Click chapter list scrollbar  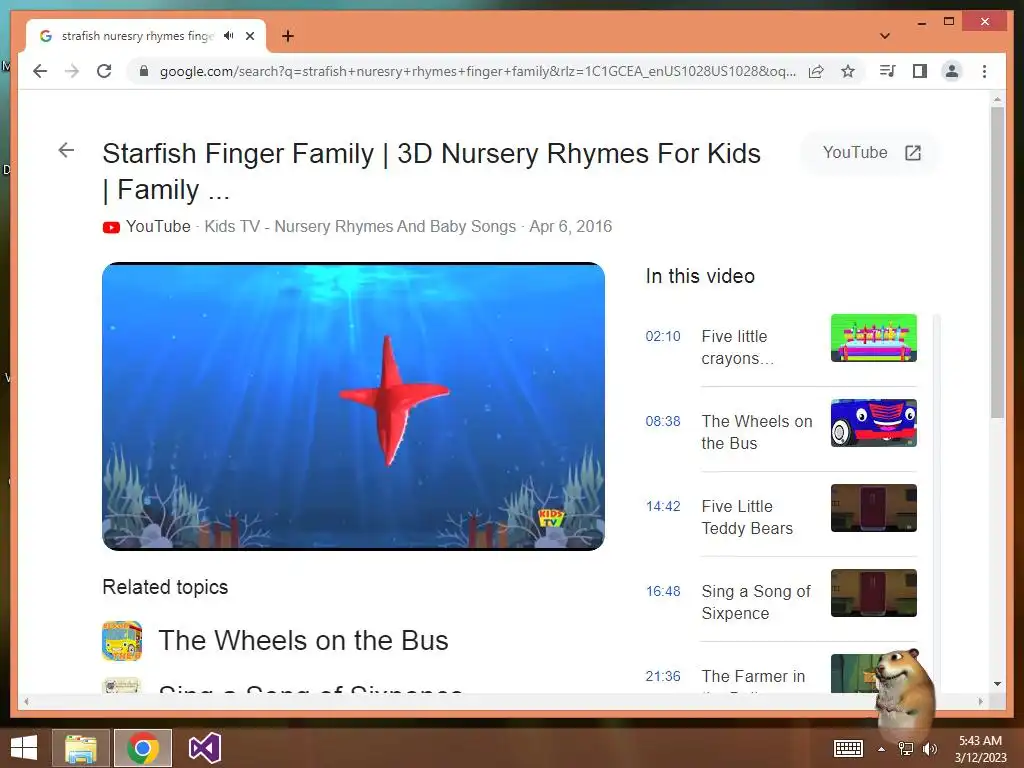pyautogui.click(x=937, y=503)
